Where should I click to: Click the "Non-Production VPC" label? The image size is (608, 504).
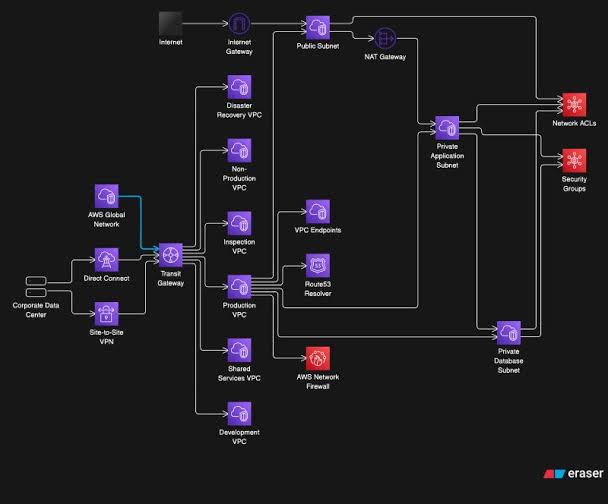pos(239,178)
